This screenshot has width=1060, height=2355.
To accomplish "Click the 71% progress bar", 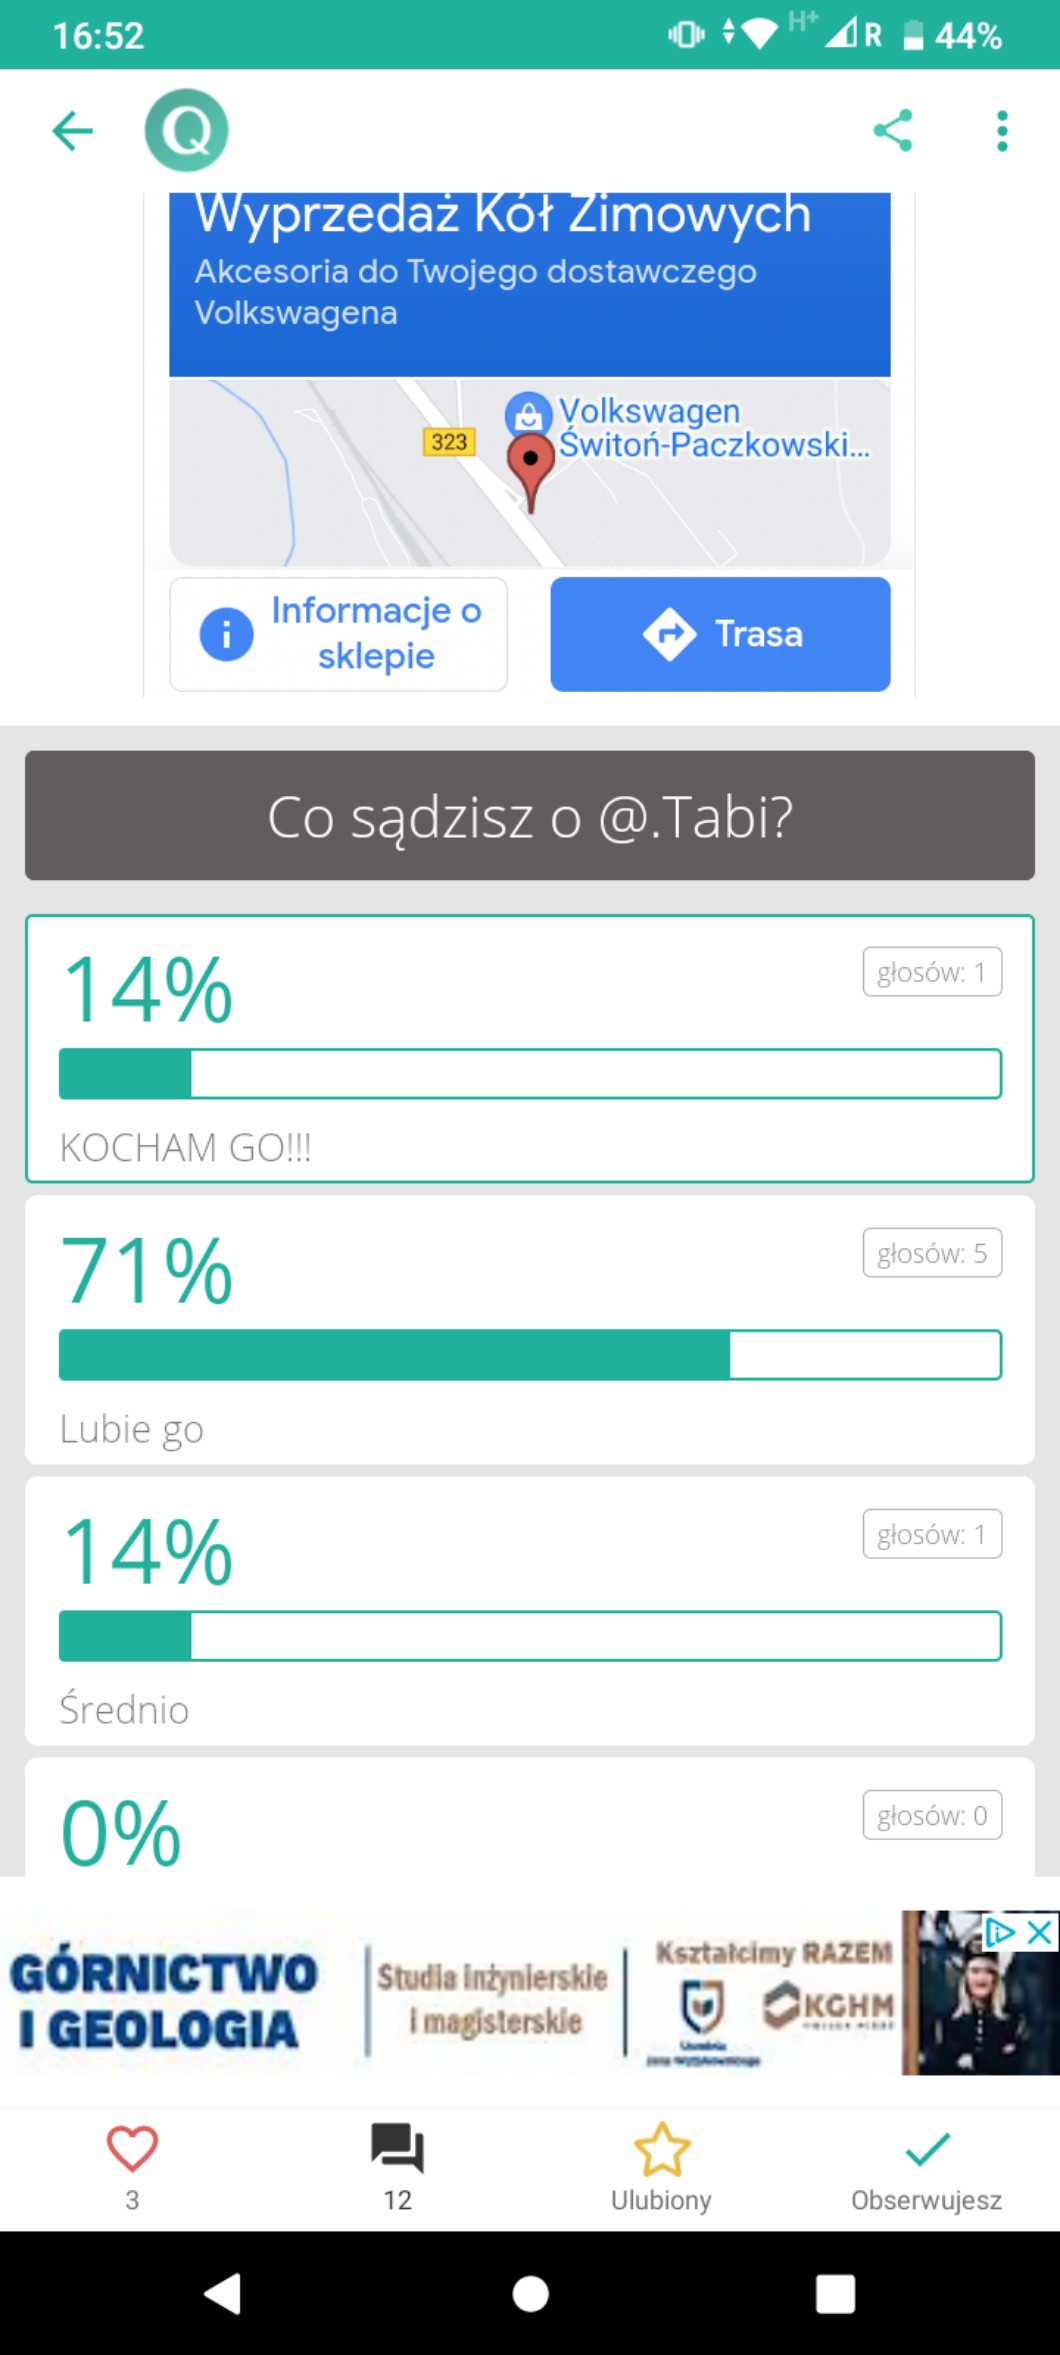I will pos(530,1355).
